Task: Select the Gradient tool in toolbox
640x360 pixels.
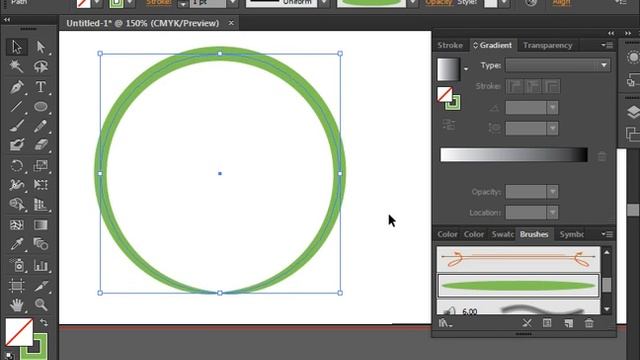Action: (40, 225)
